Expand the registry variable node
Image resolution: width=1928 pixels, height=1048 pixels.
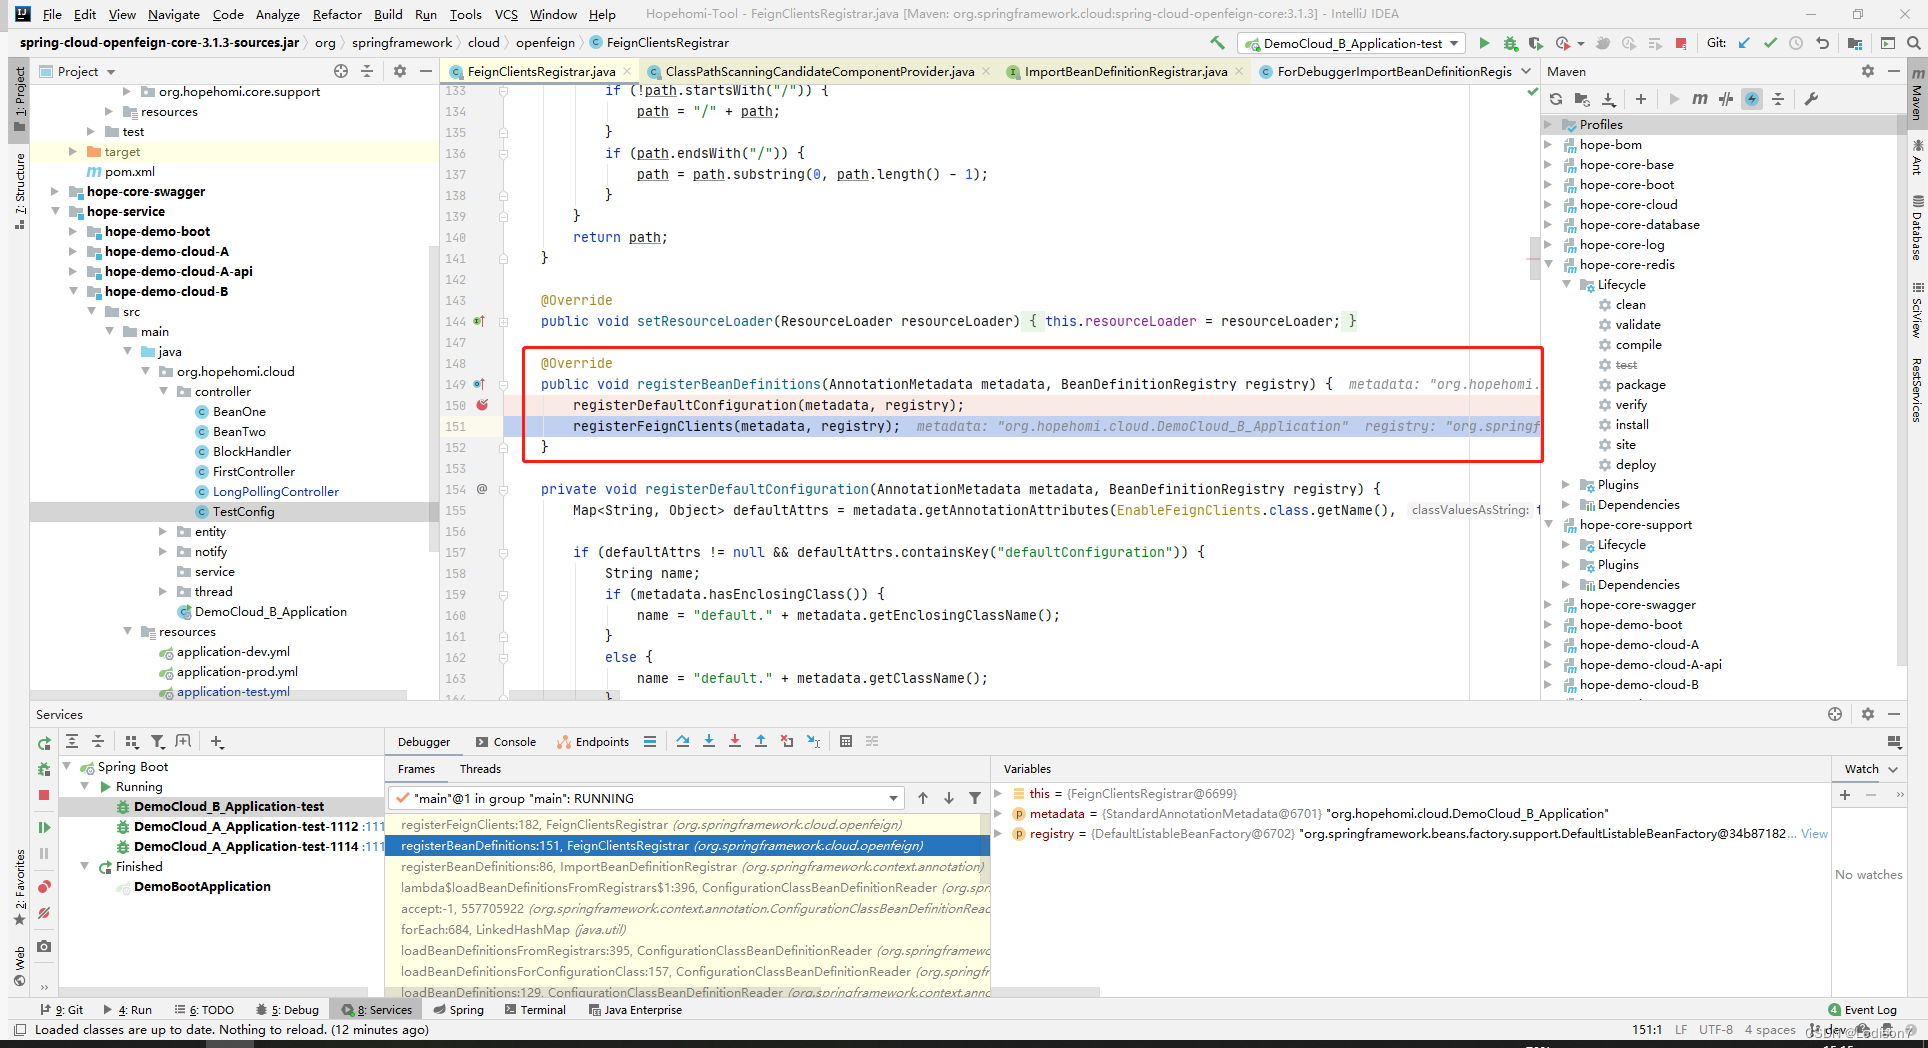(x=998, y=833)
